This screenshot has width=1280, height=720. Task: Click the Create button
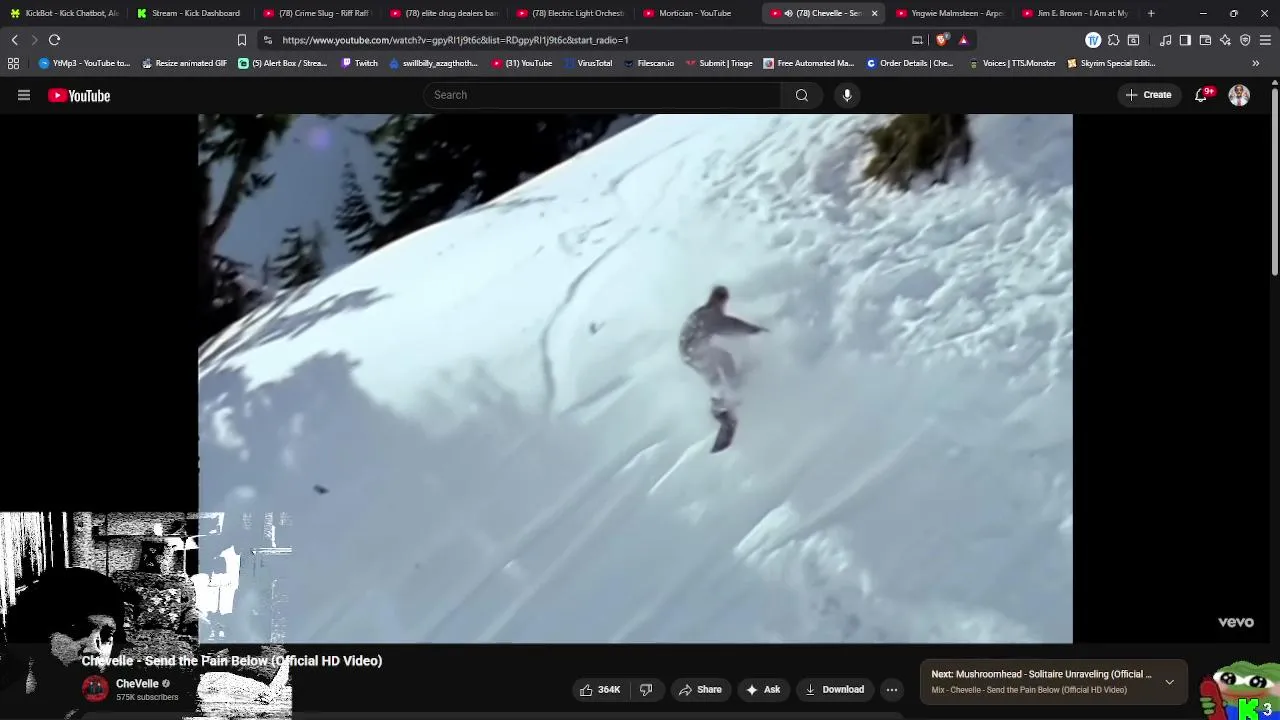point(1148,95)
